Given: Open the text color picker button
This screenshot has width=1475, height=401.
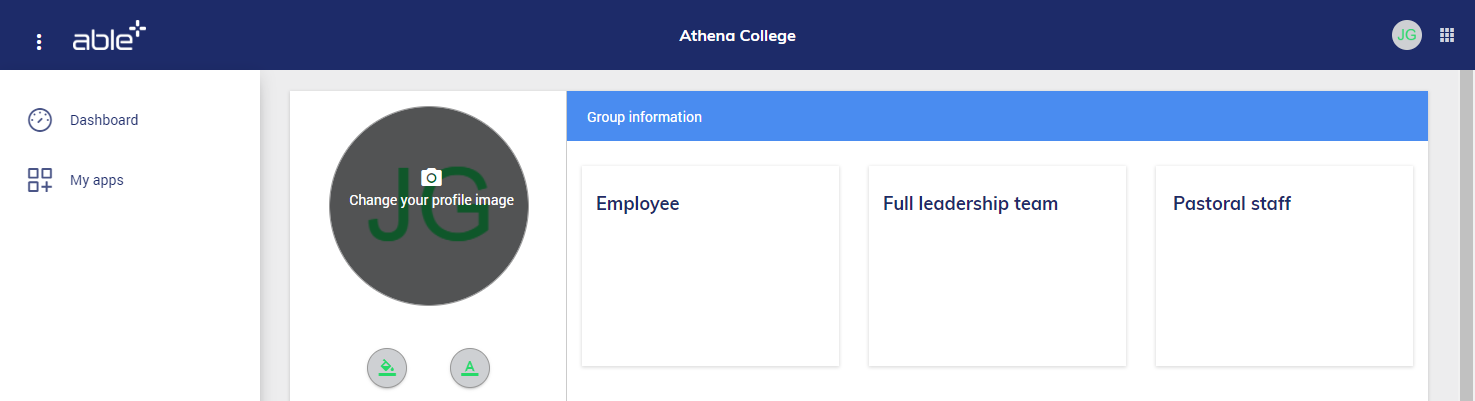Looking at the screenshot, I should point(470,368).
